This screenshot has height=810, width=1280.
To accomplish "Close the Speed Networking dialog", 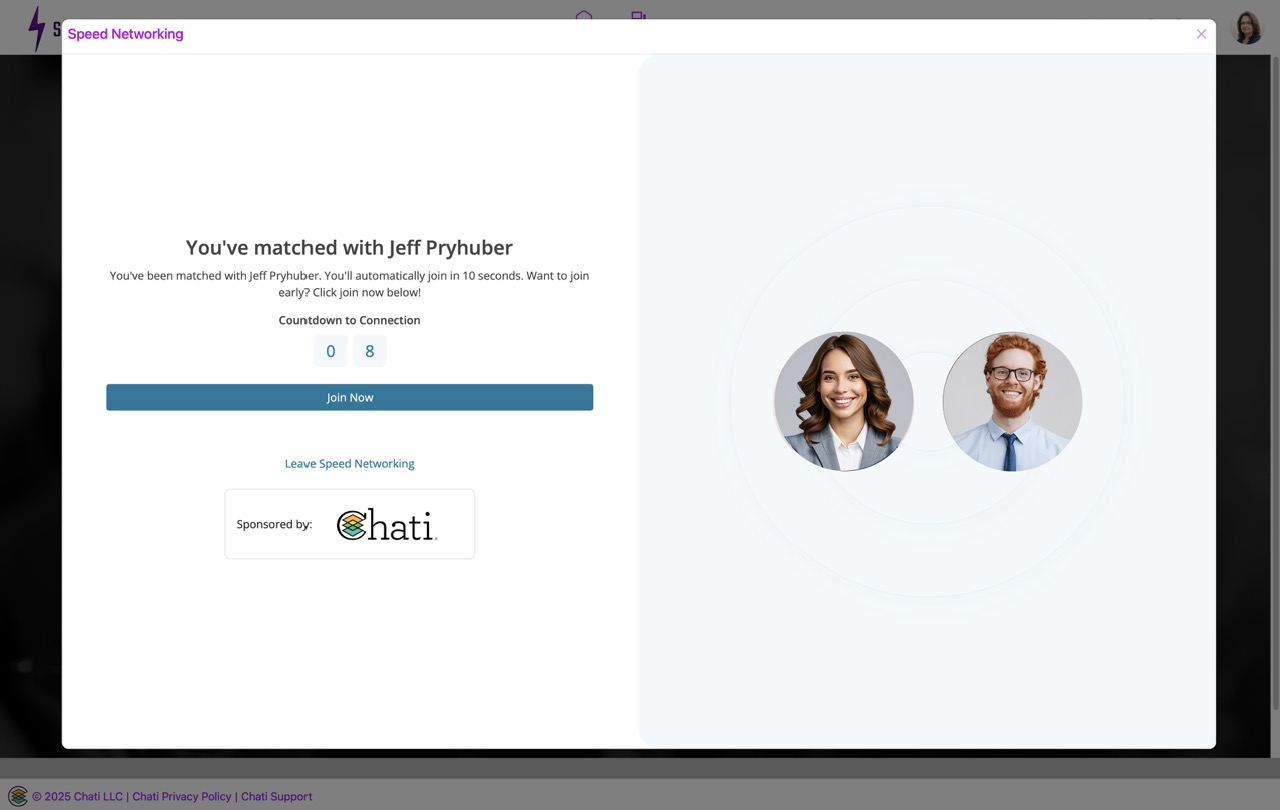I will [x=1201, y=34].
